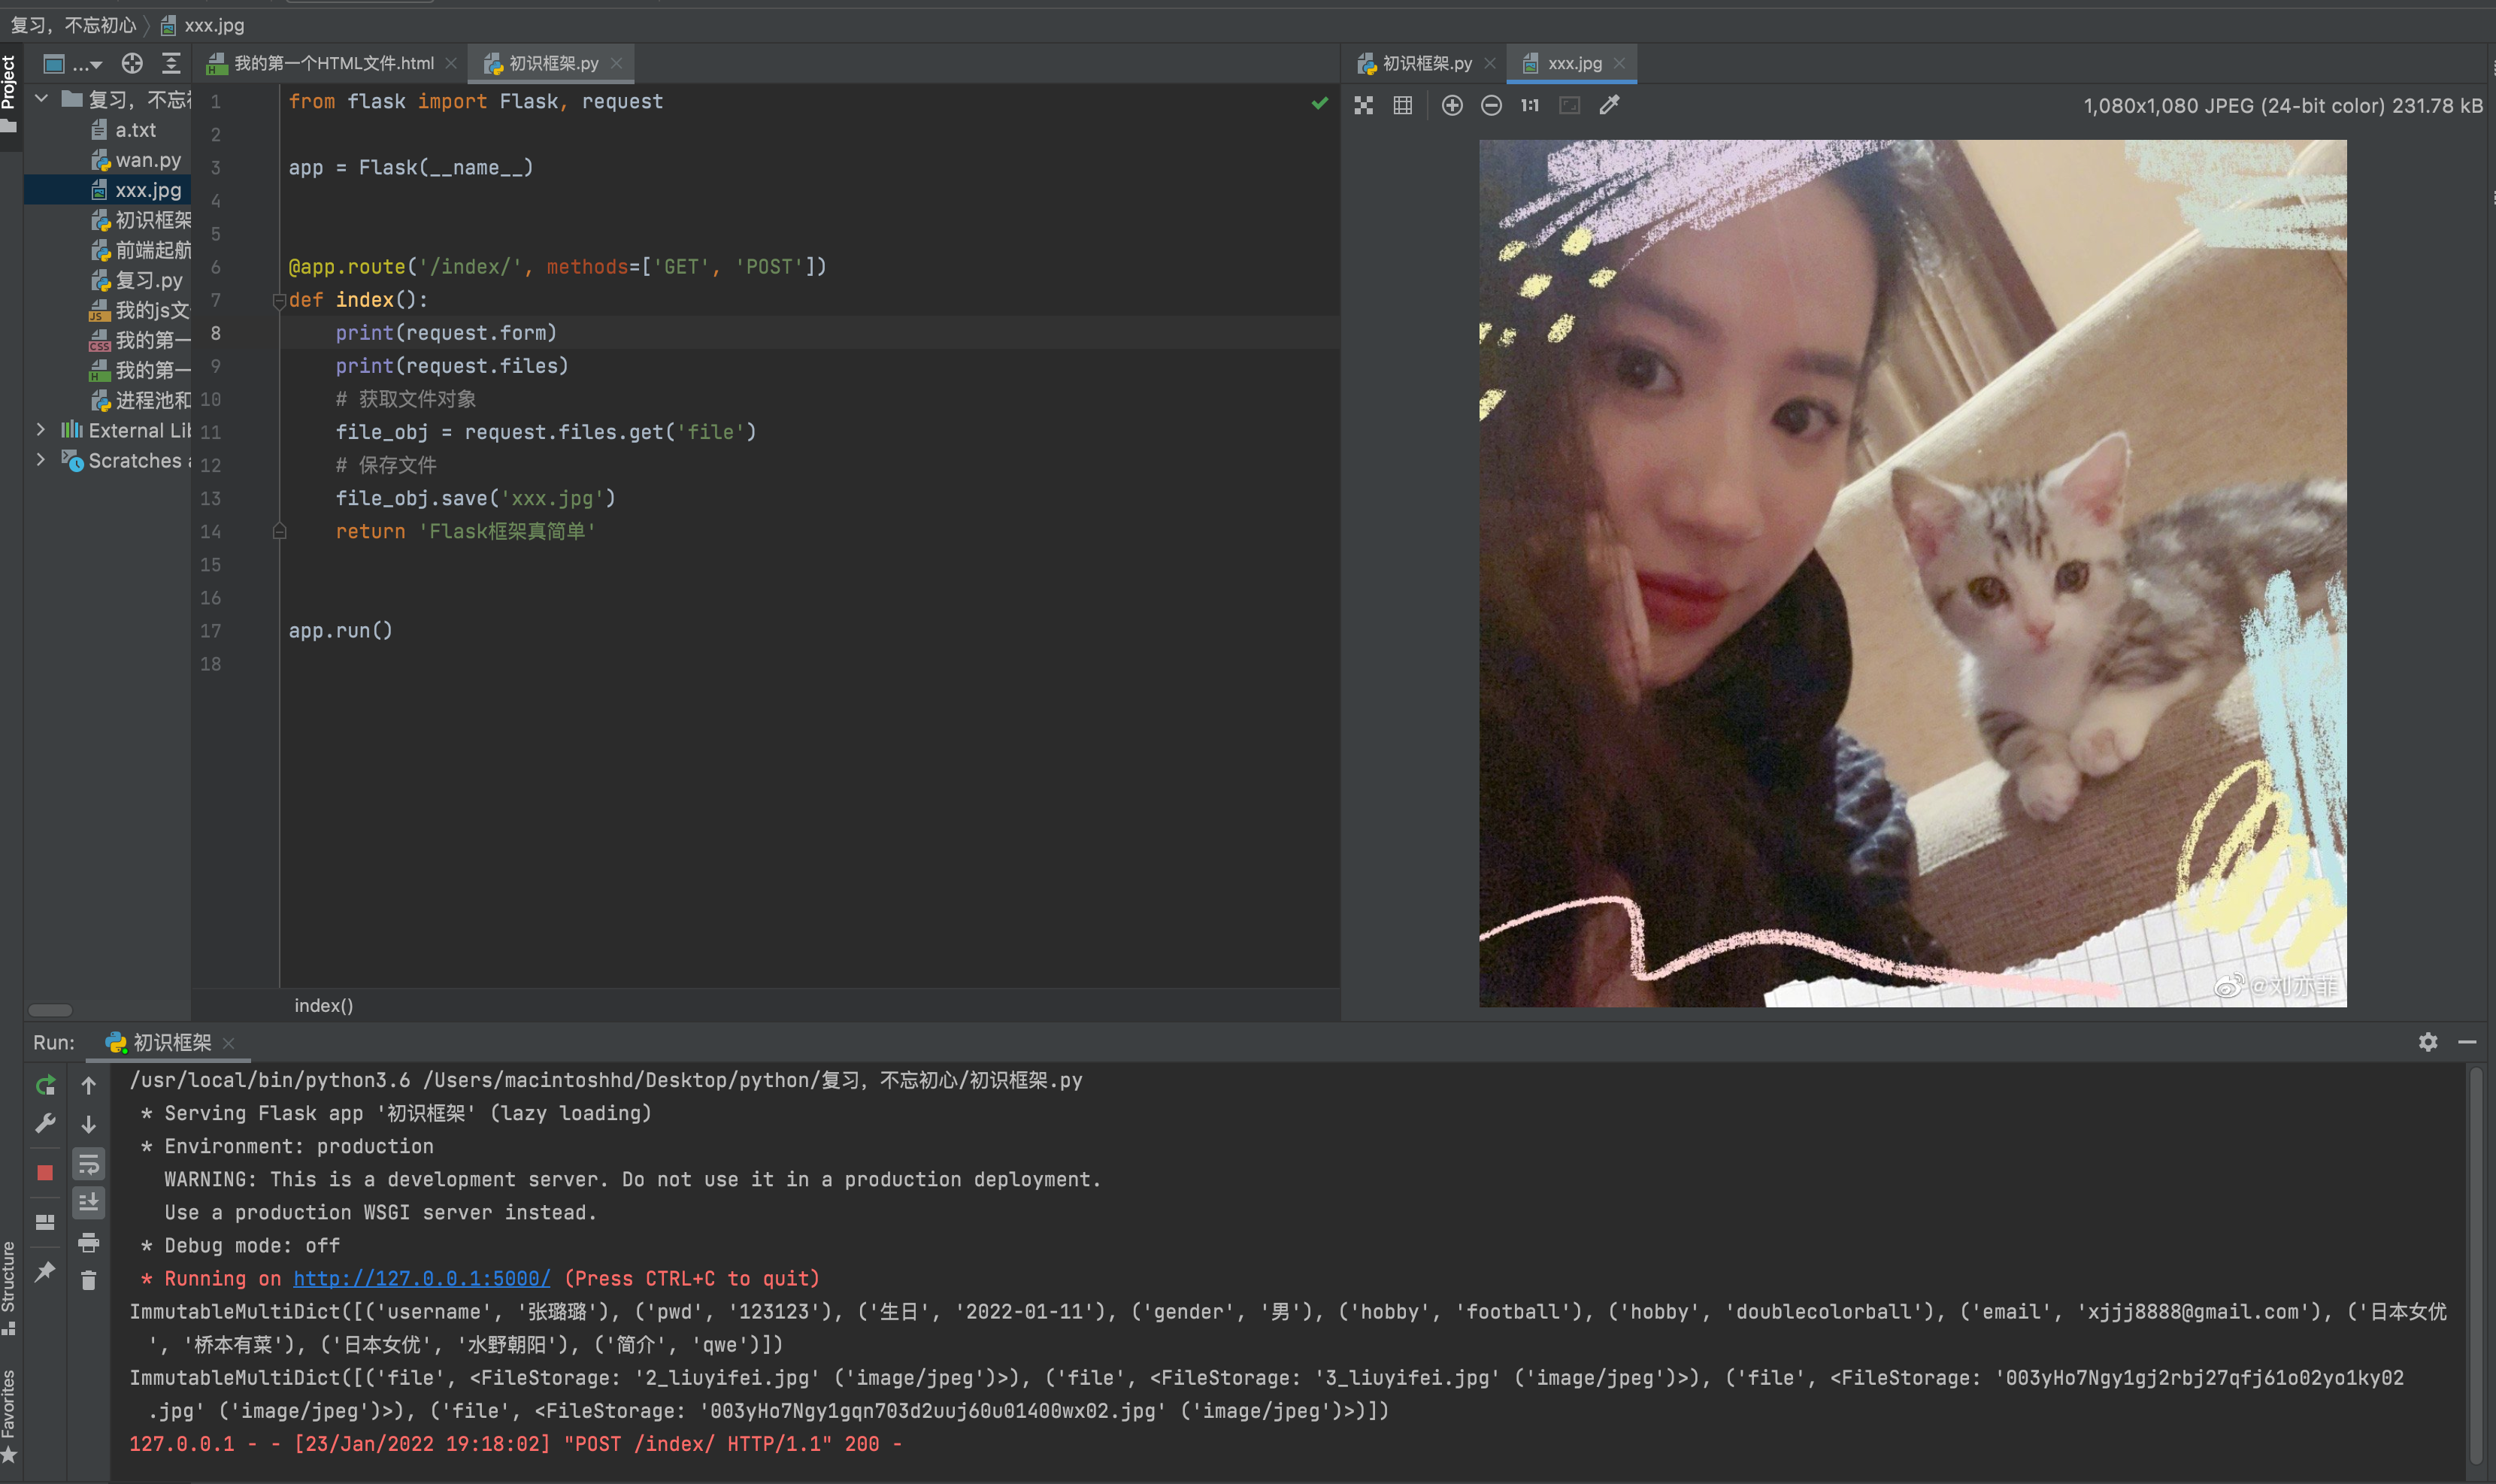Toggle the grid display in image viewer
Image resolution: width=2496 pixels, height=1484 pixels.
[1403, 105]
